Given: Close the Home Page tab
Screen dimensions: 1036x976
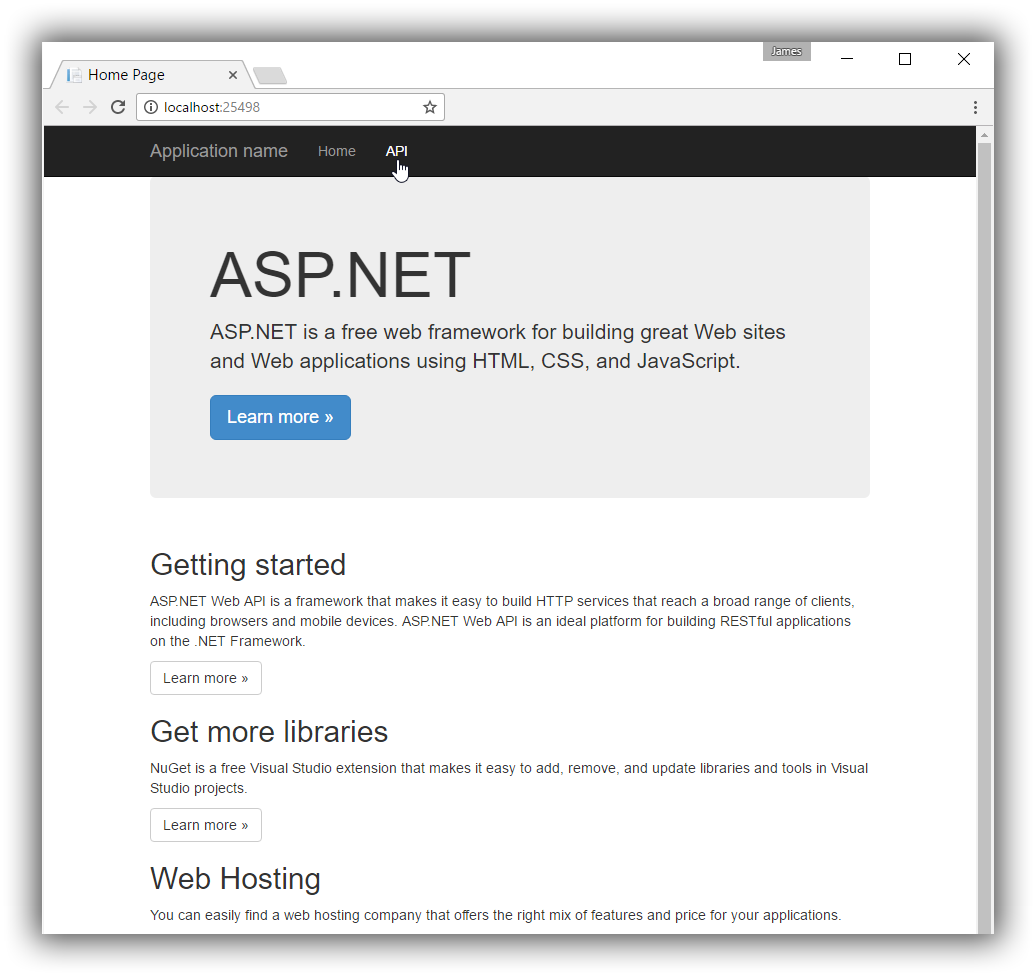Looking at the screenshot, I should click(x=233, y=75).
